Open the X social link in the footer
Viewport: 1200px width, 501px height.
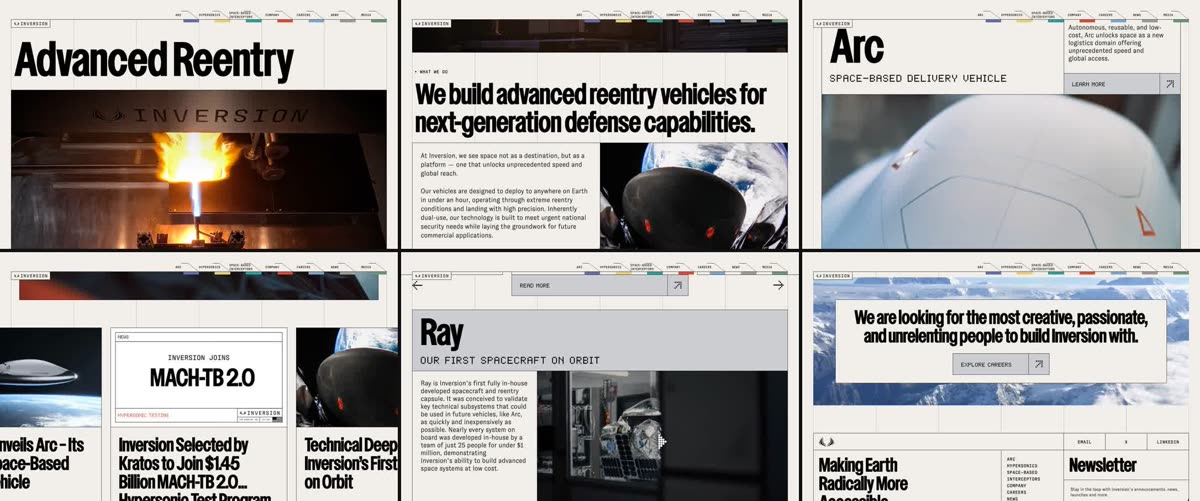tap(1126, 442)
